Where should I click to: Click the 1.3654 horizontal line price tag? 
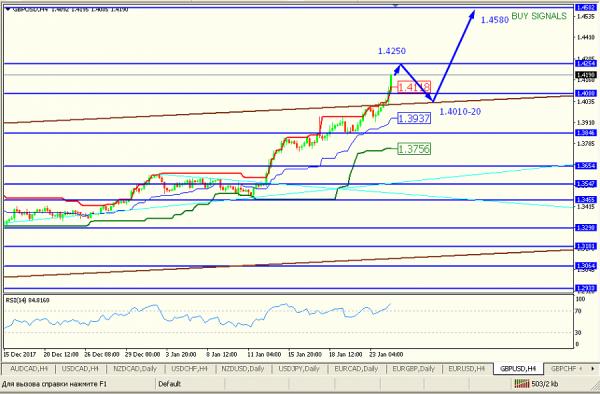pos(585,166)
